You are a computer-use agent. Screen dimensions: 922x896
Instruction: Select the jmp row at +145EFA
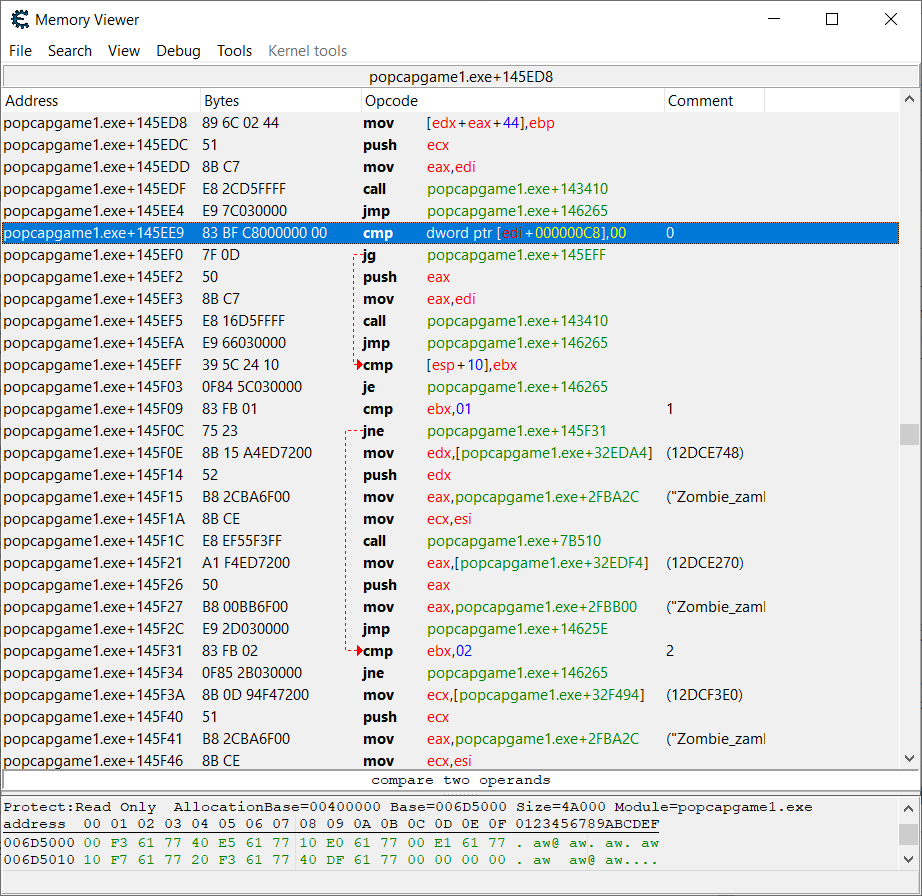[450, 343]
